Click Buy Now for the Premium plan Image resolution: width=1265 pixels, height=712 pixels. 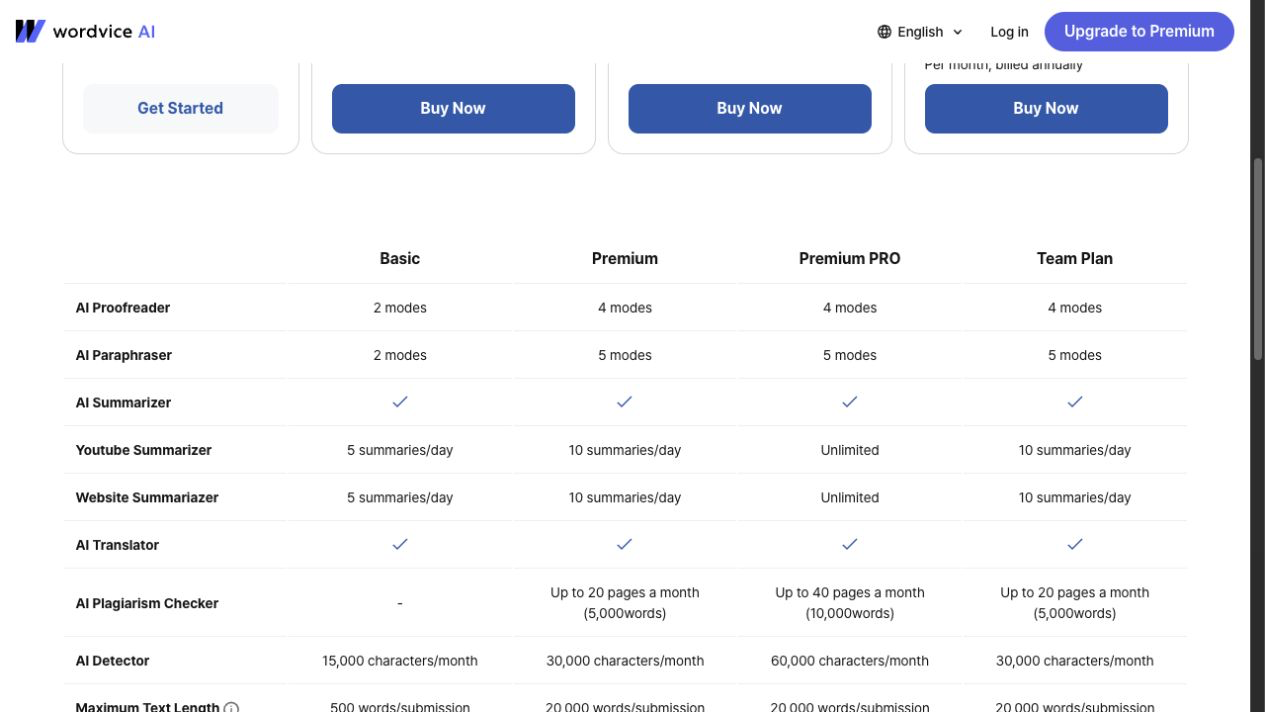[453, 108]
